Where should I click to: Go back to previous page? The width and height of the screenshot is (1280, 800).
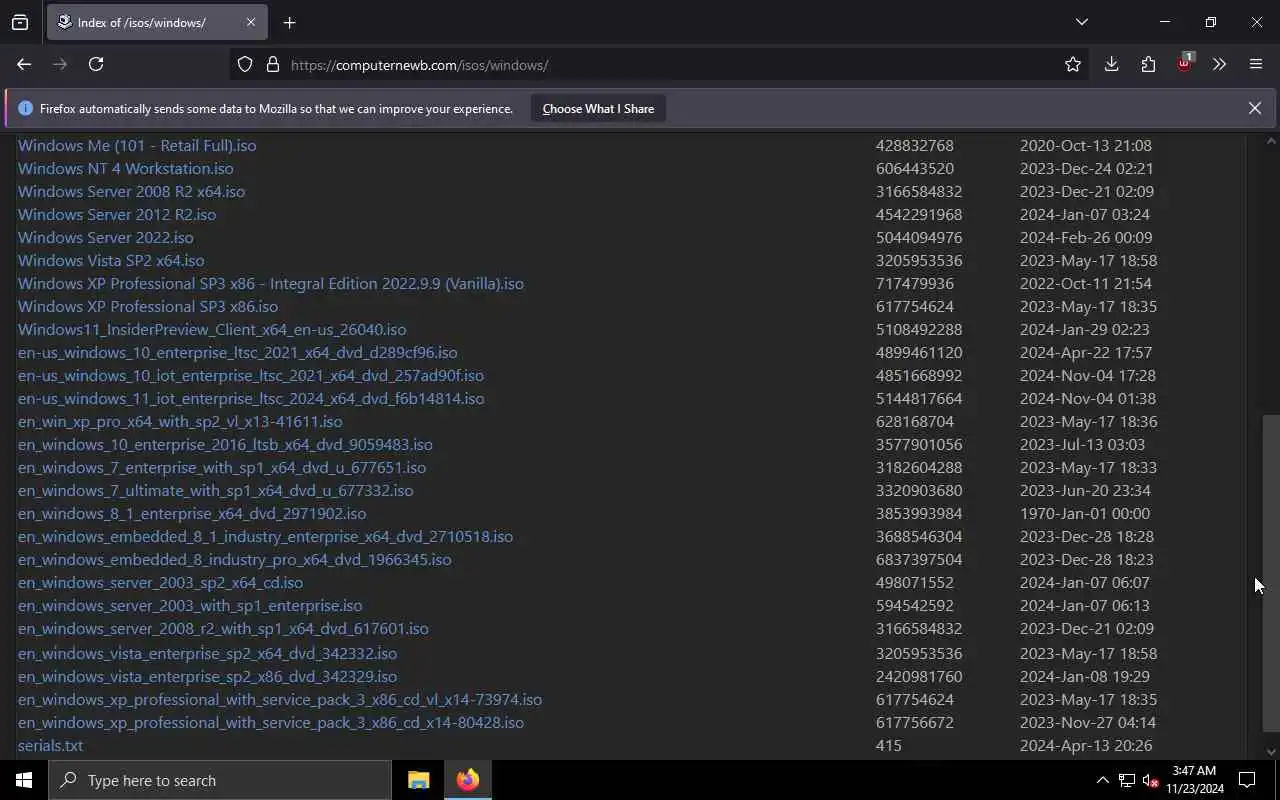(x=24, y=64)
